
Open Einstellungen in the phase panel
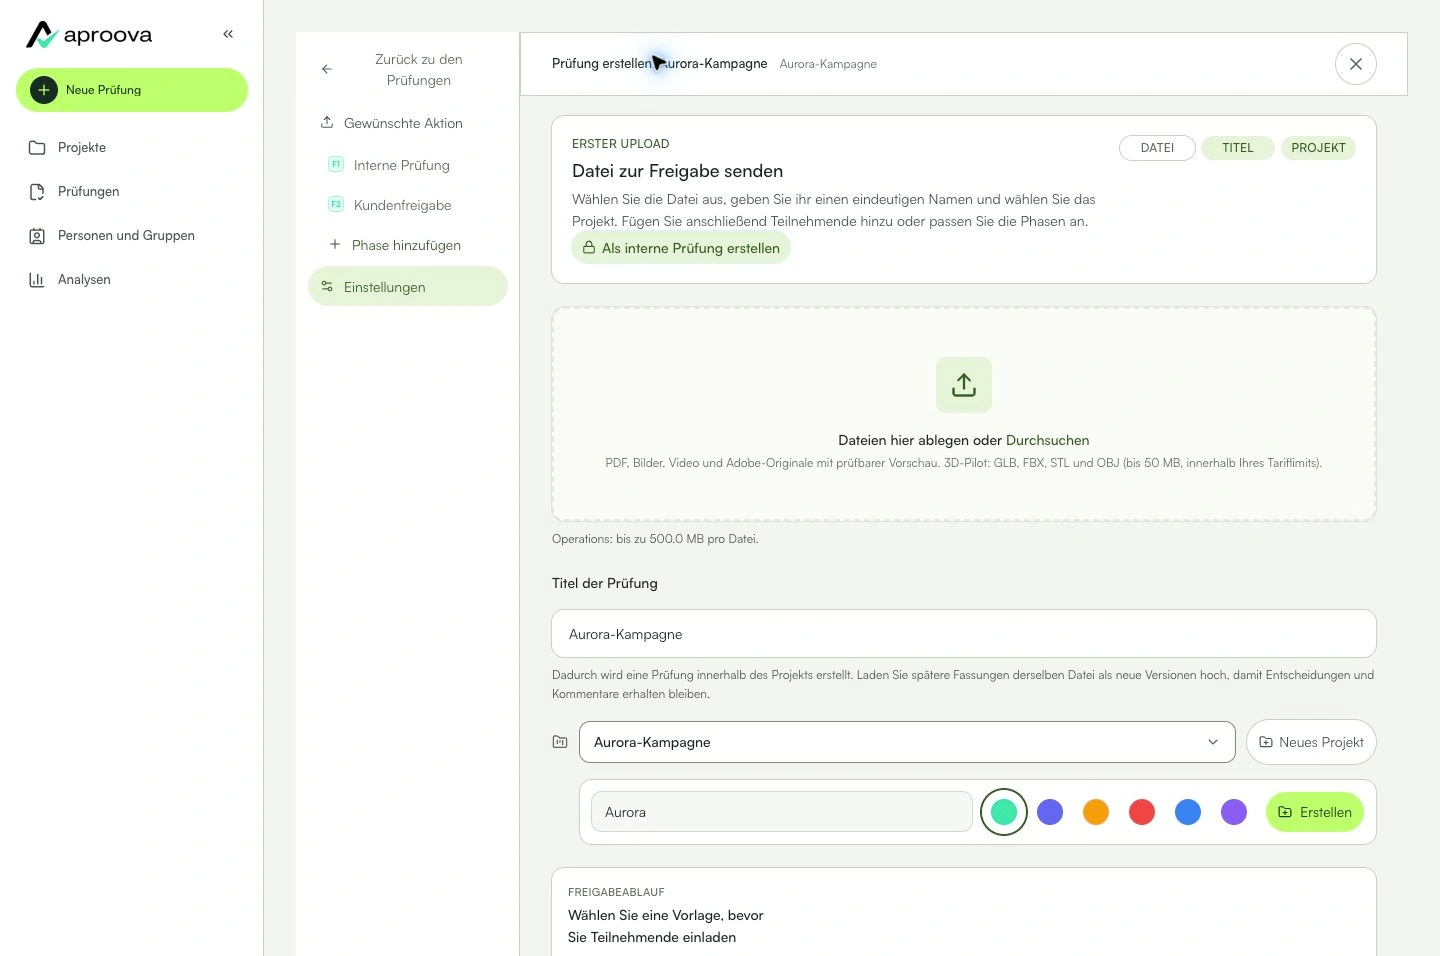point(408,287)
